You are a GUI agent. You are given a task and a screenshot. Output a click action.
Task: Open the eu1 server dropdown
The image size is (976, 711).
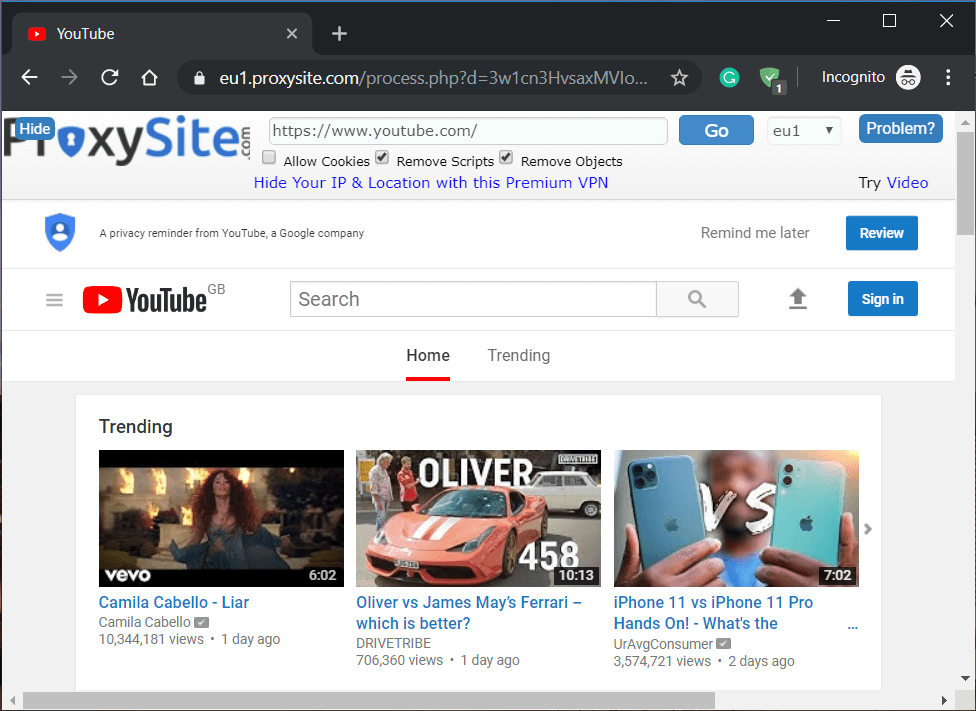pyautogui.click(x=804, y=131)
